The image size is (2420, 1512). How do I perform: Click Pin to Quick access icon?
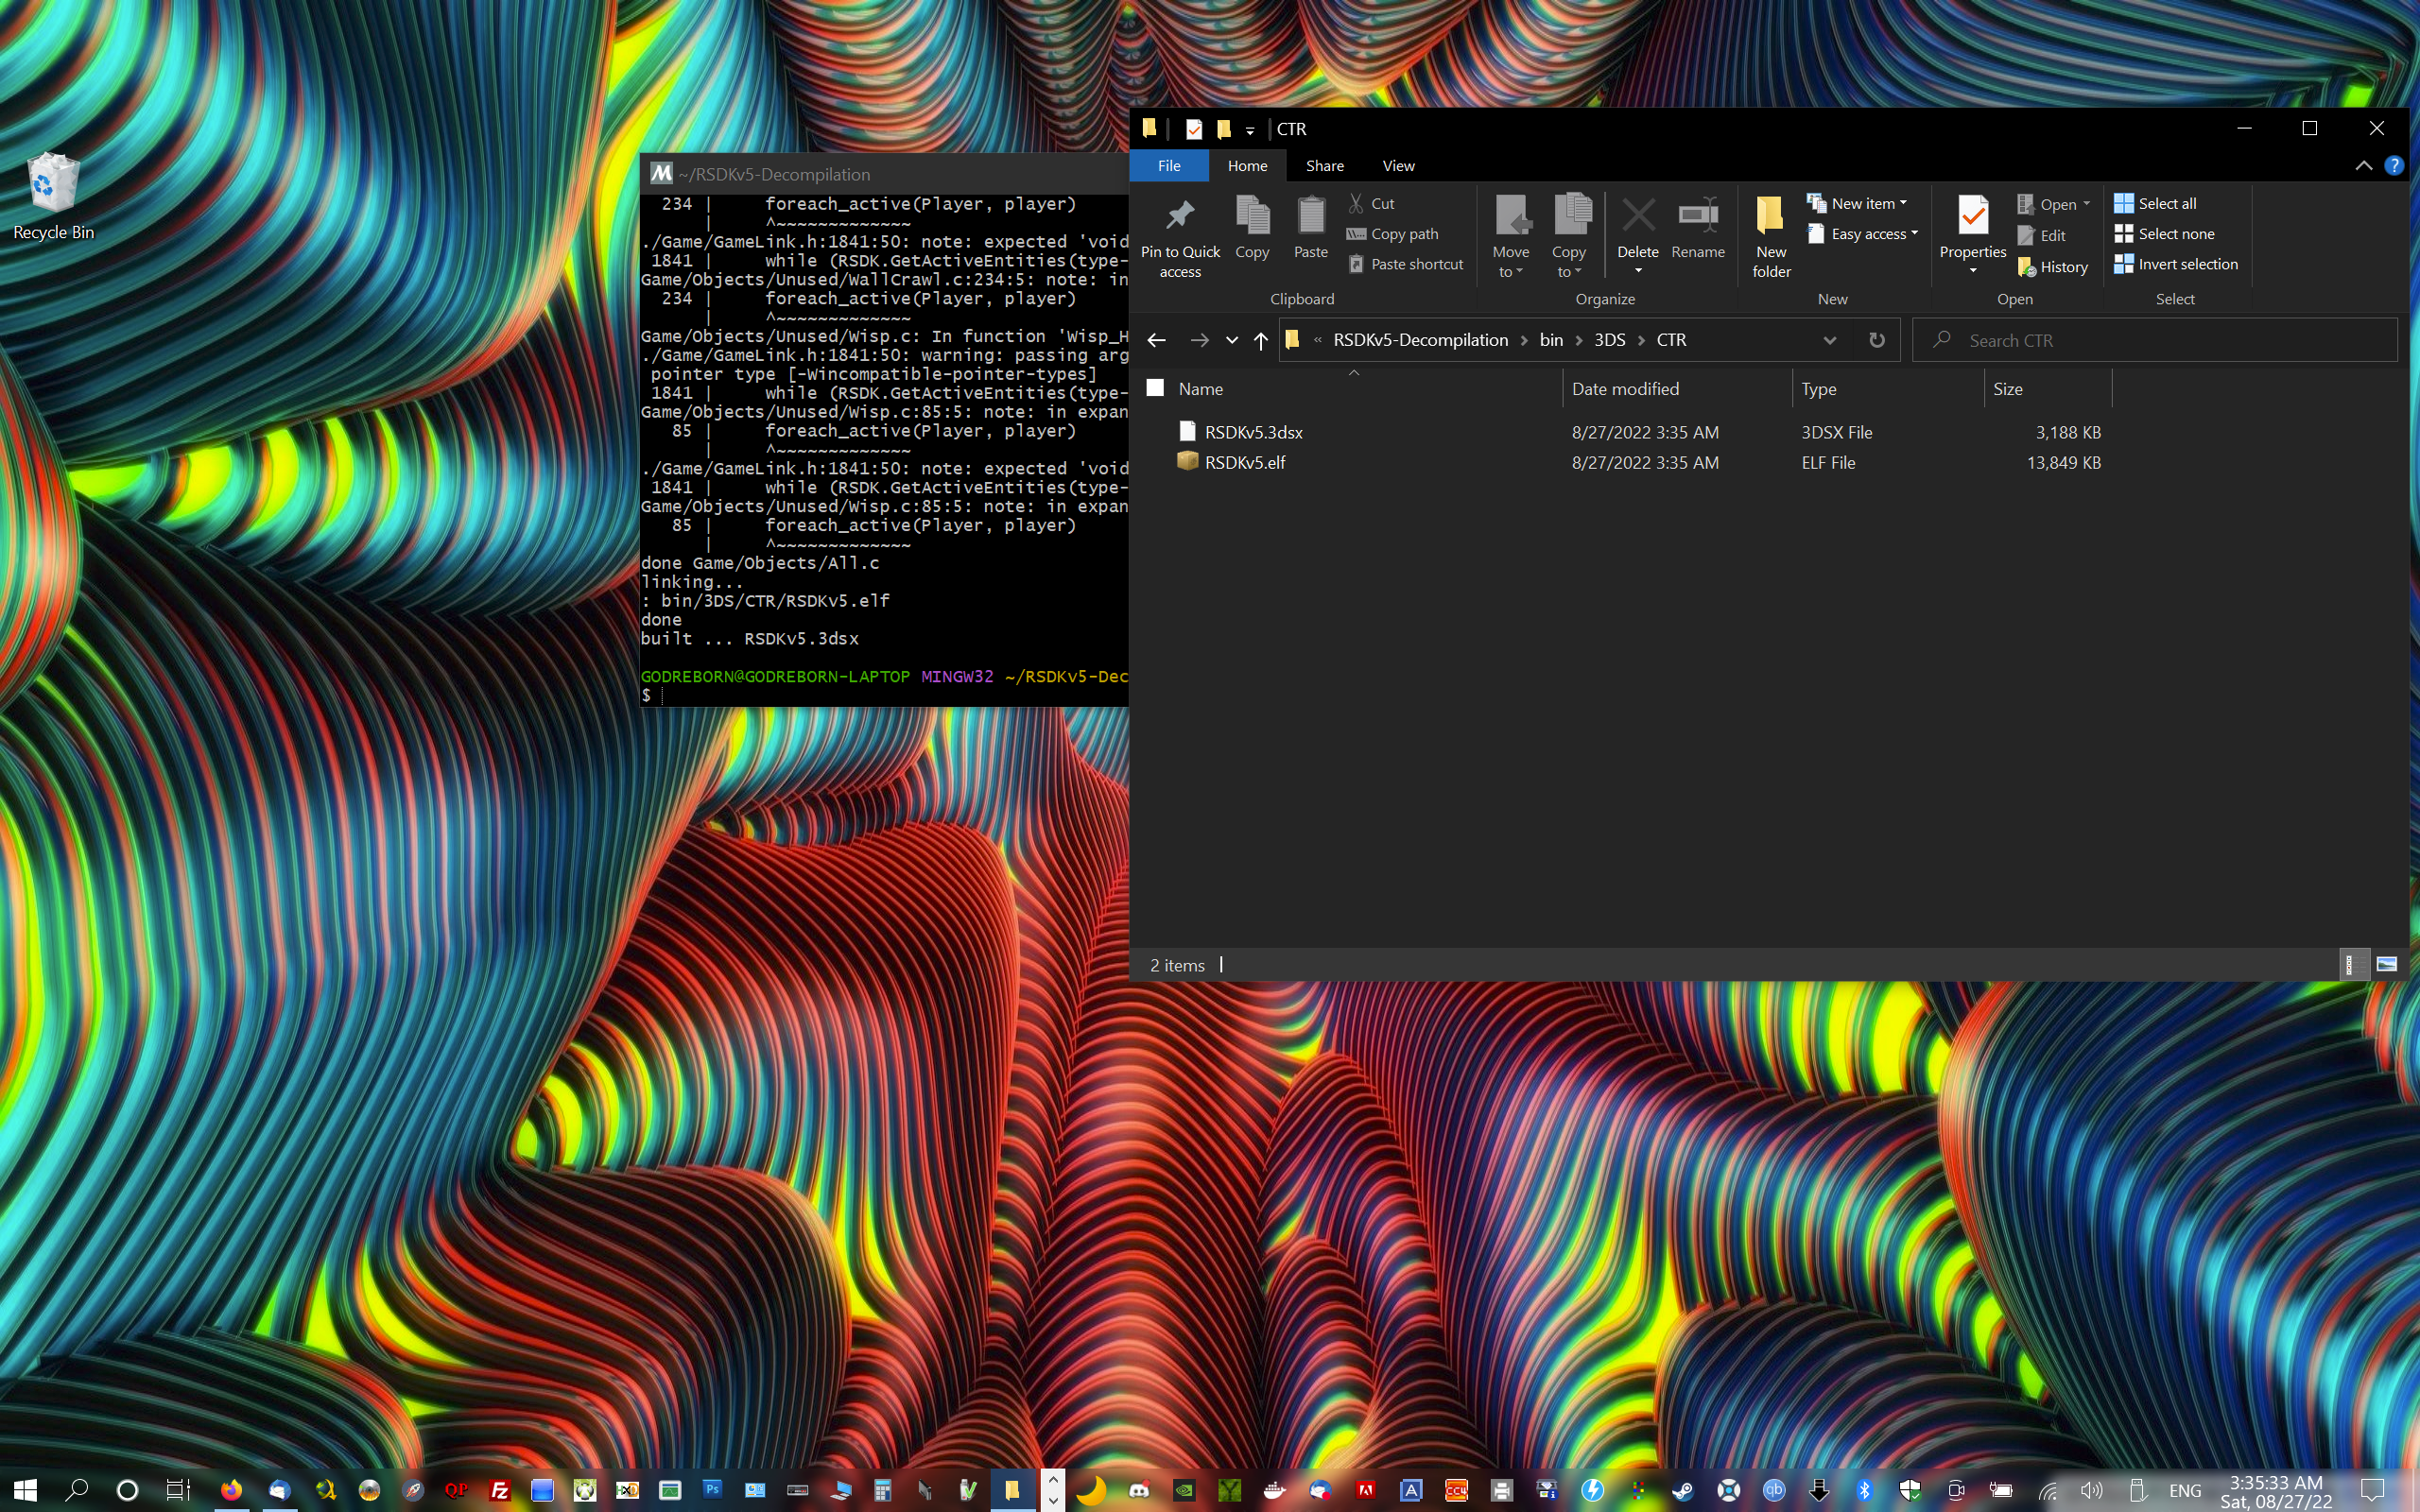1180,215
